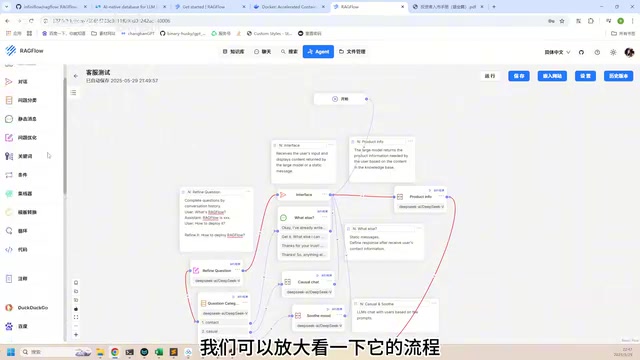The image size is (640, 360).
Task: Open a new browser tab
Action: [494, 7]
